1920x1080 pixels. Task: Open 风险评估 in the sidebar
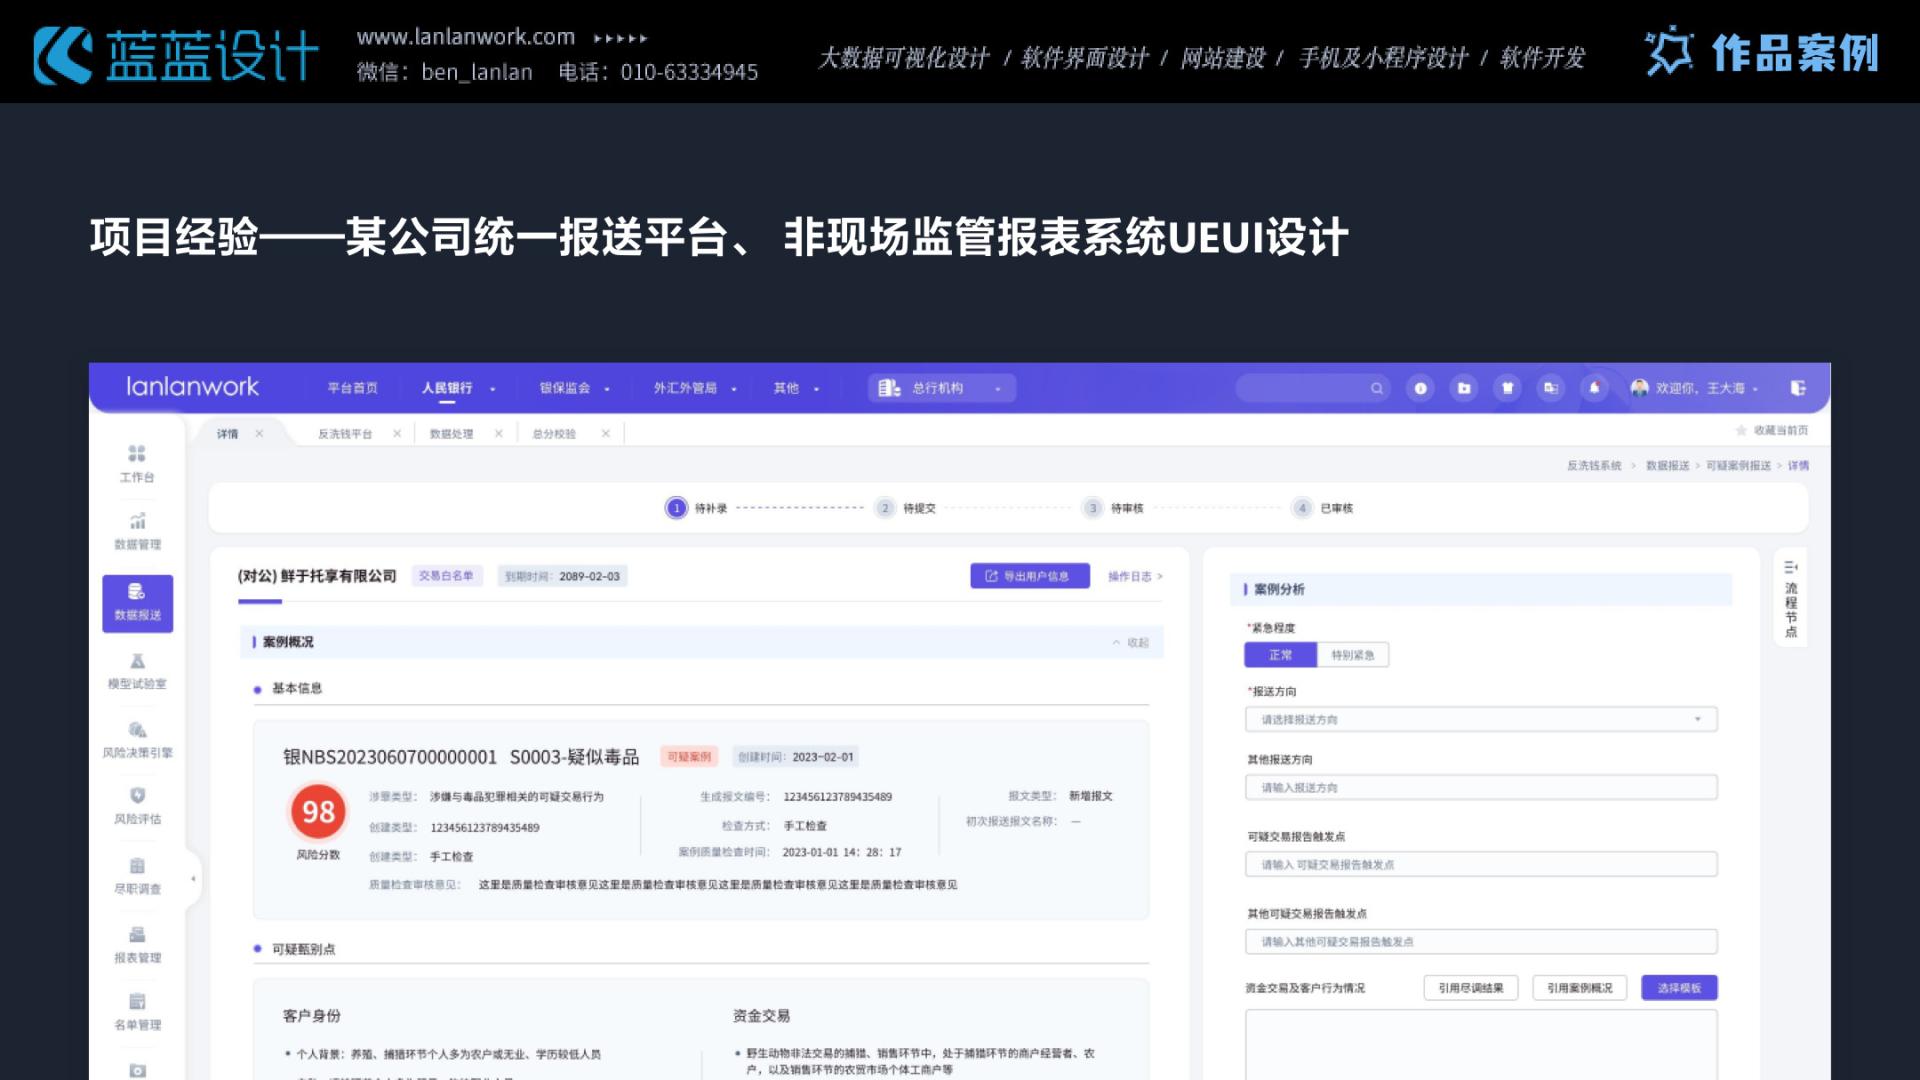point(137,807)
